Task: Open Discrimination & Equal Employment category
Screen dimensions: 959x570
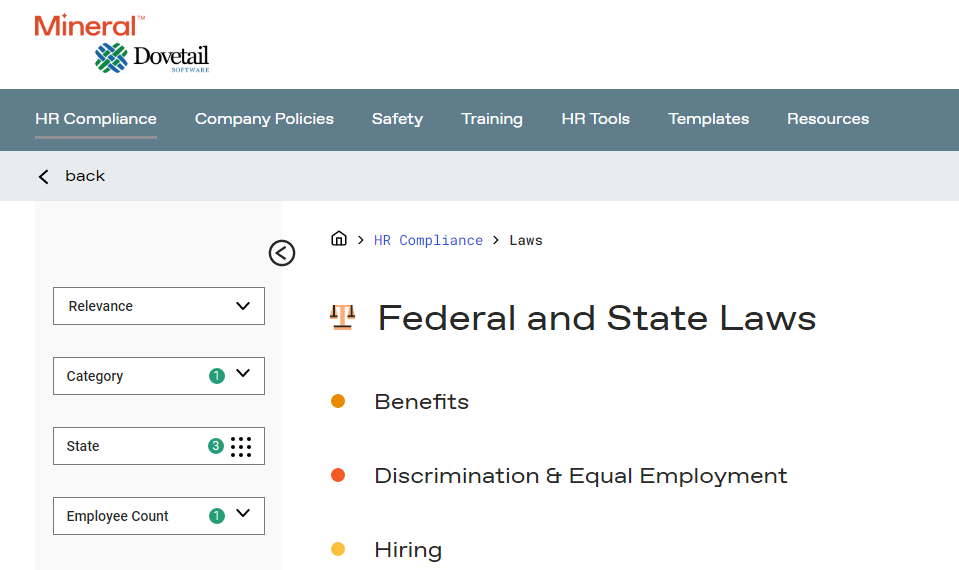Action: point(580,476)
